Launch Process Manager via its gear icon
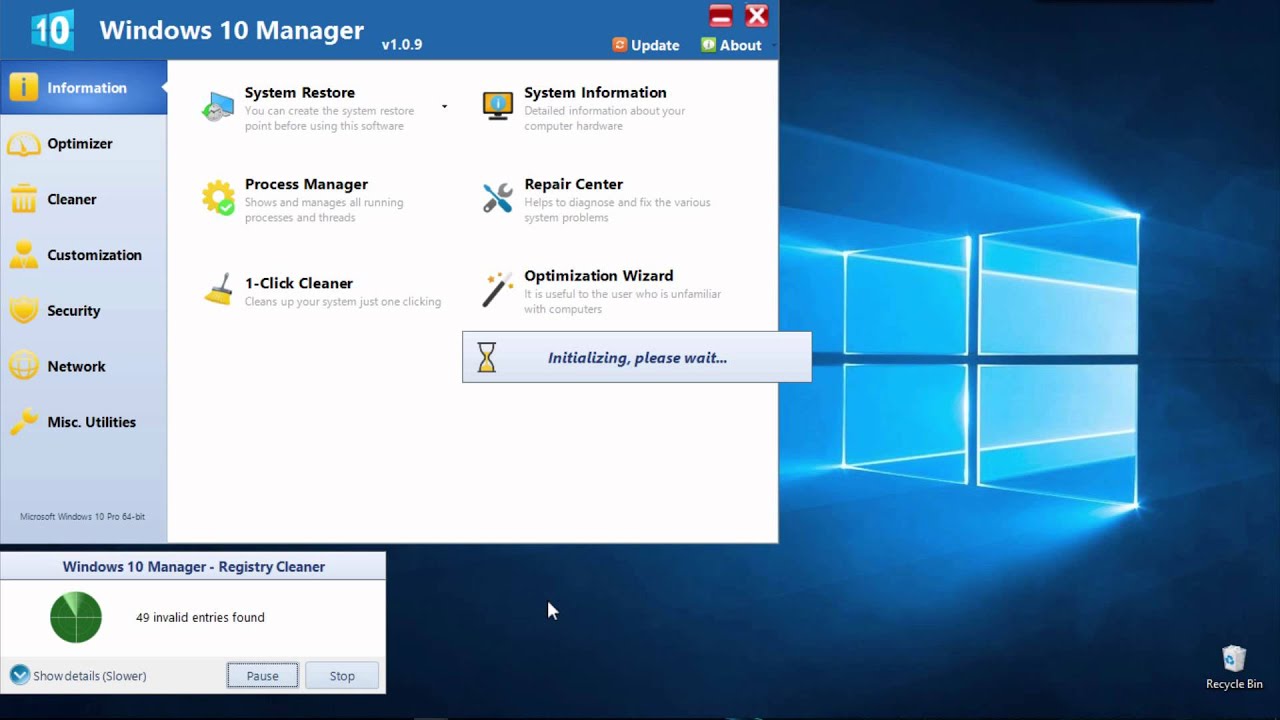Viewport: 1280px width, 720px height. click(x=217, y=198)
